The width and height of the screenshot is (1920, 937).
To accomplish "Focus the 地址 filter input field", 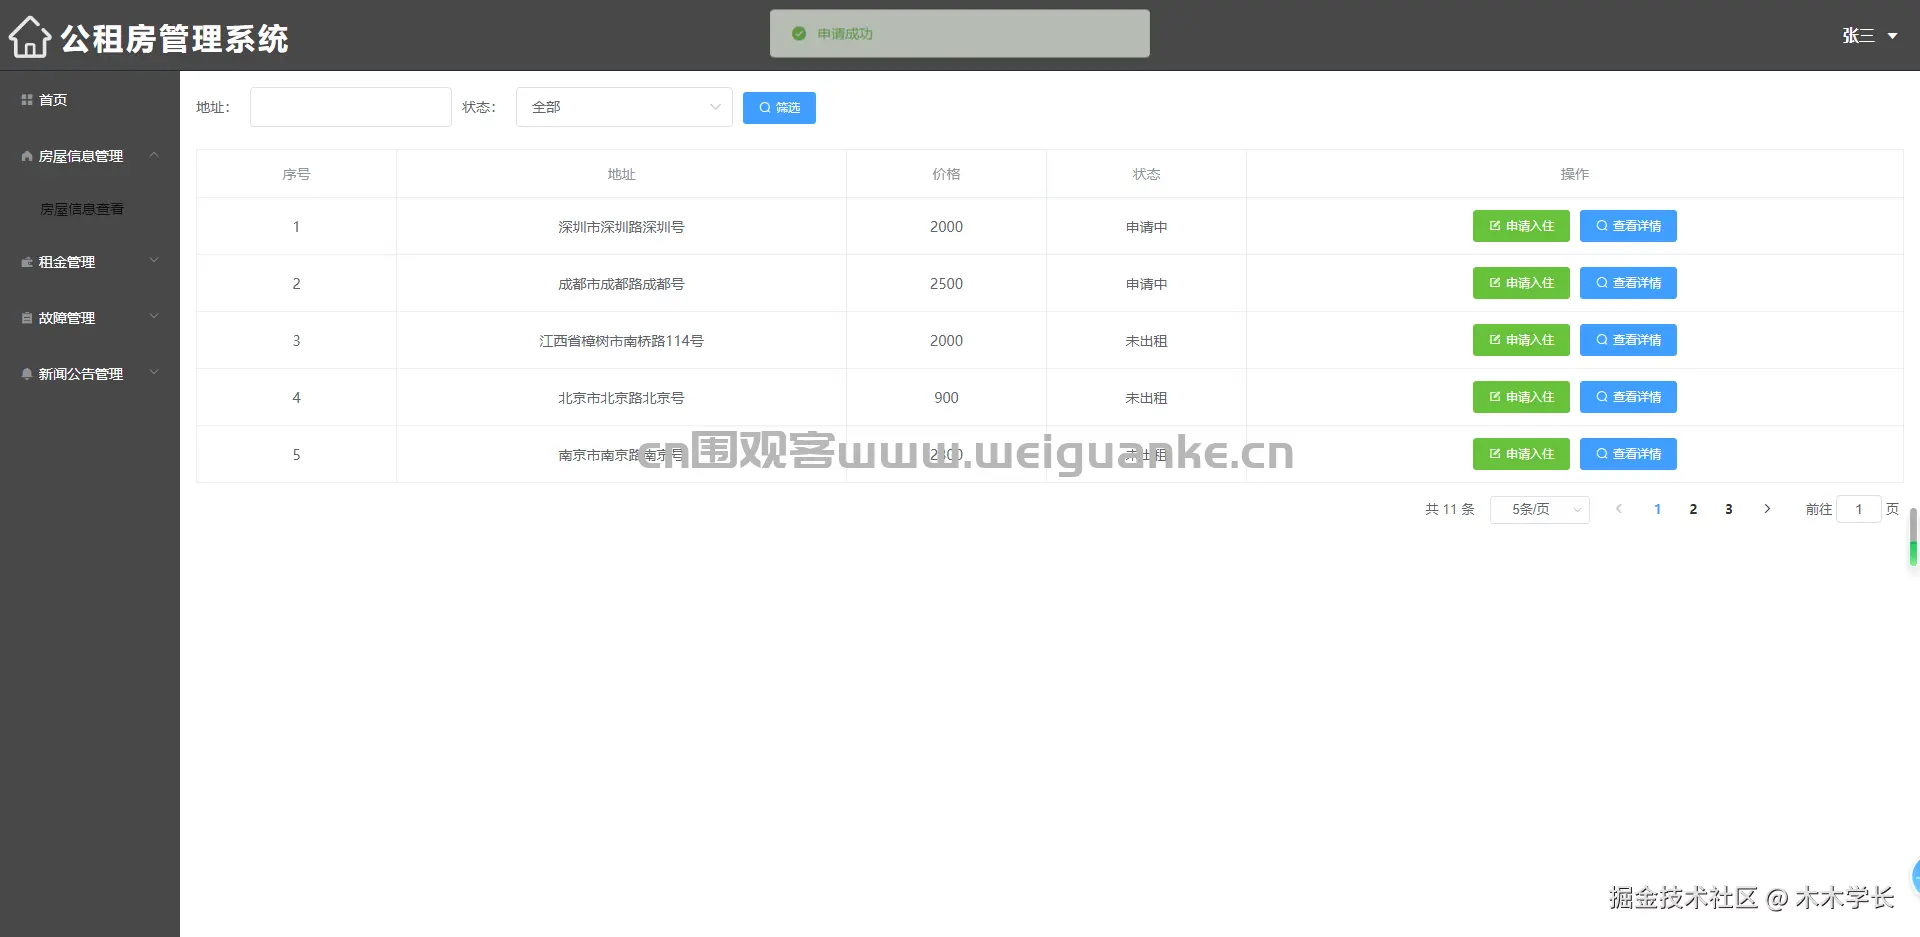I will (x=351, y=107).
